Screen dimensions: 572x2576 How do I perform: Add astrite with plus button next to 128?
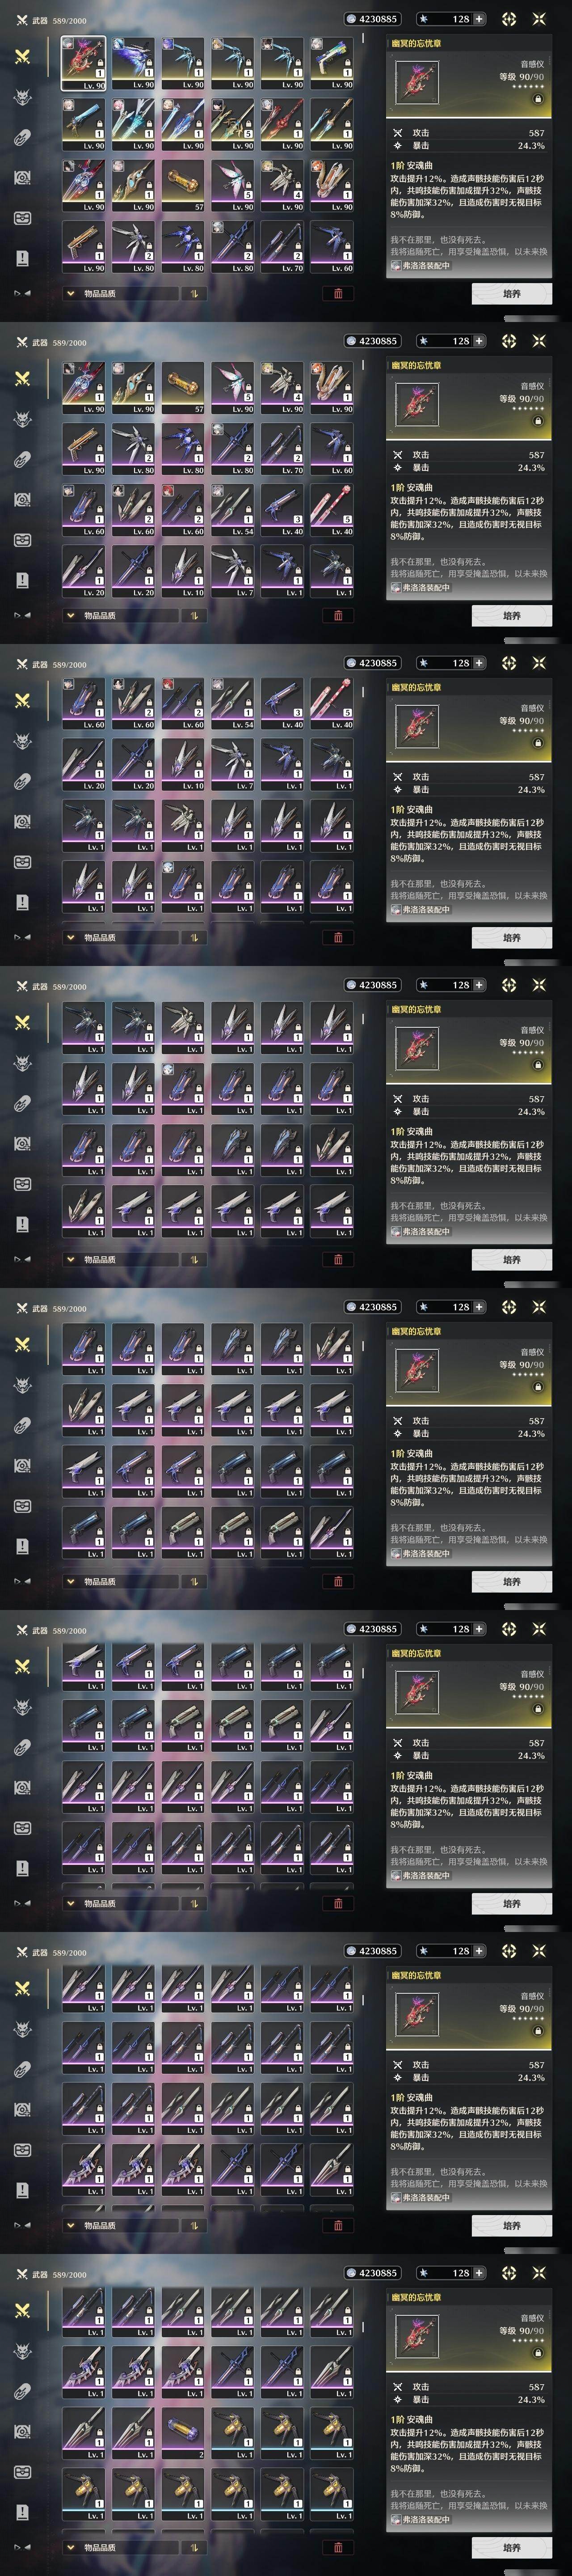(479, 19)
